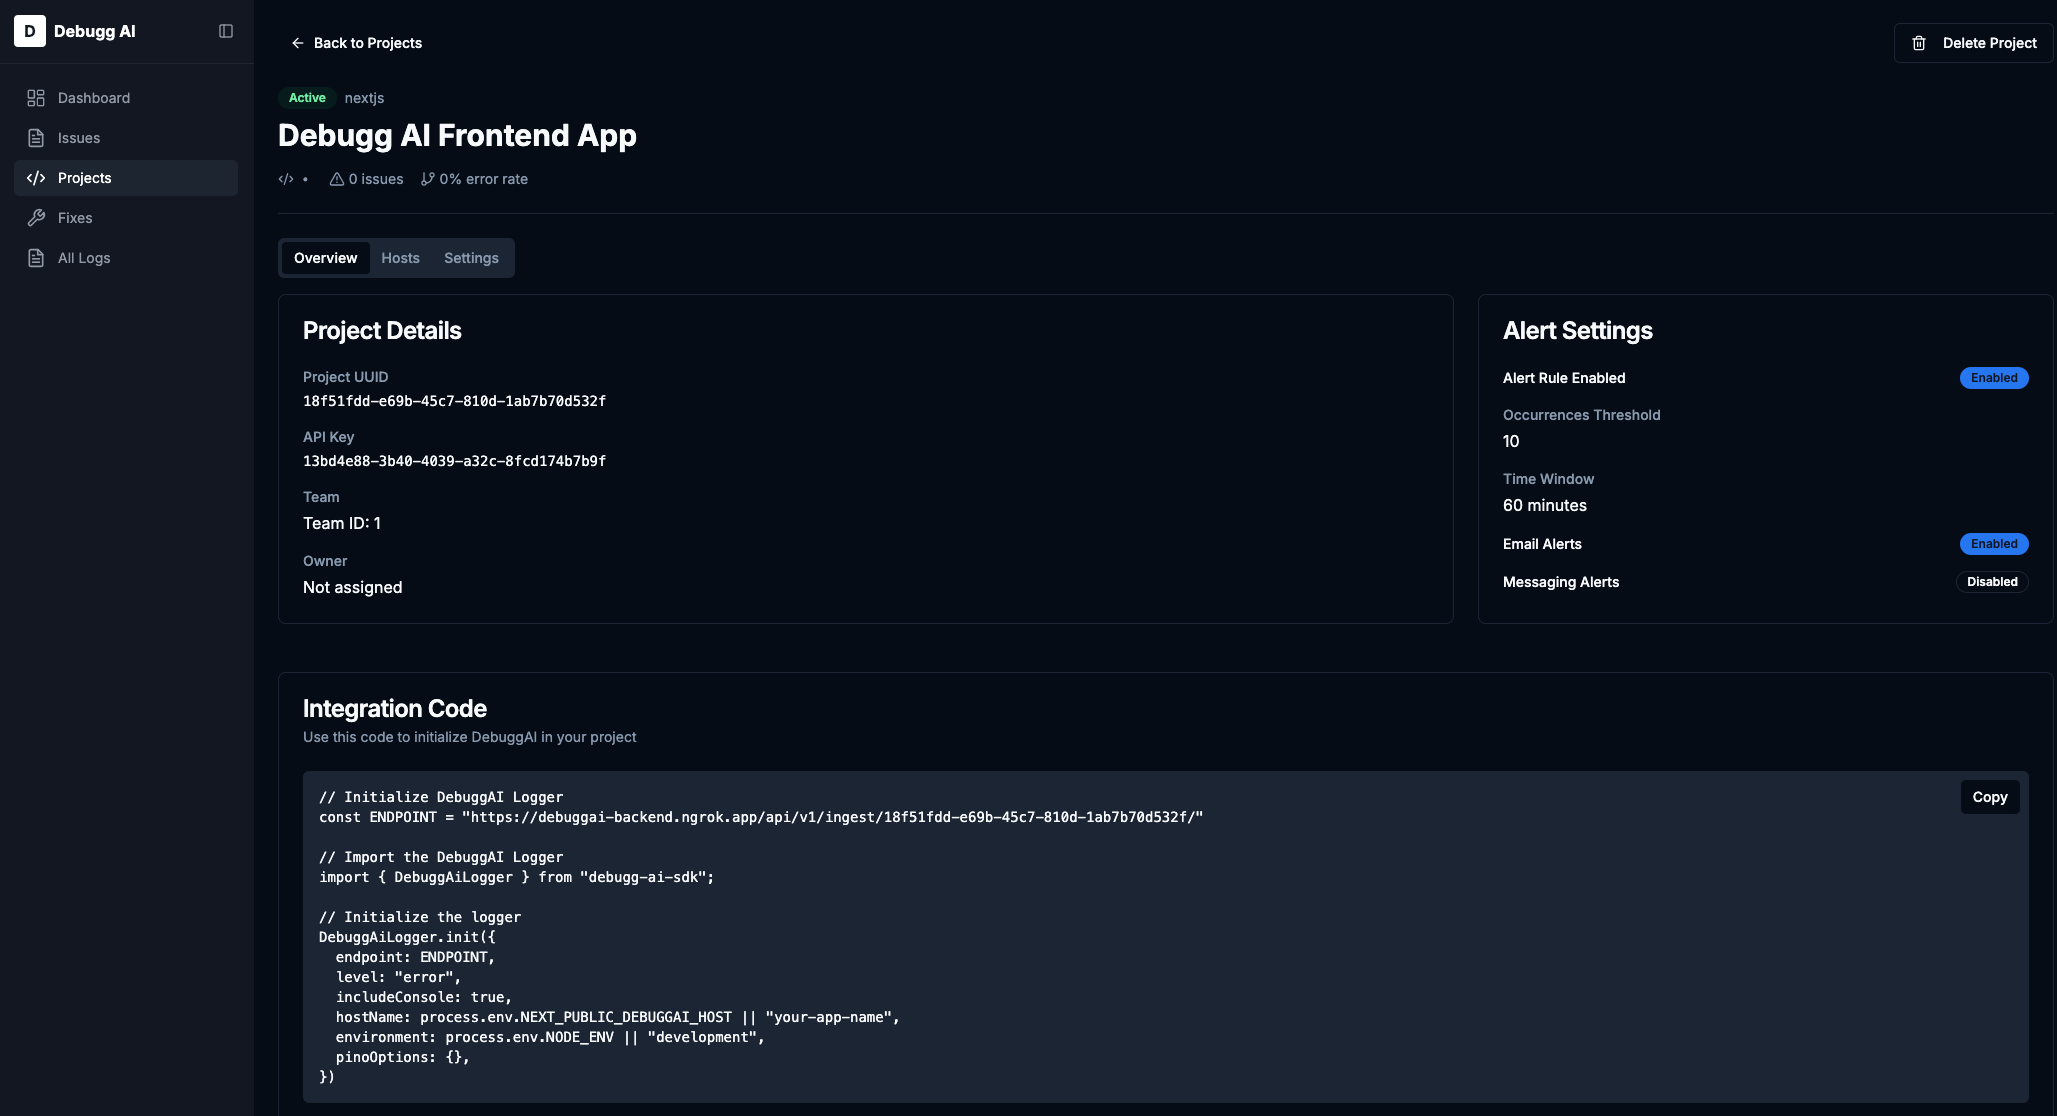Viewport: 2057px width, 1116px height.
Task: Switch to the Settings tab
Action: tap(471, 258)
